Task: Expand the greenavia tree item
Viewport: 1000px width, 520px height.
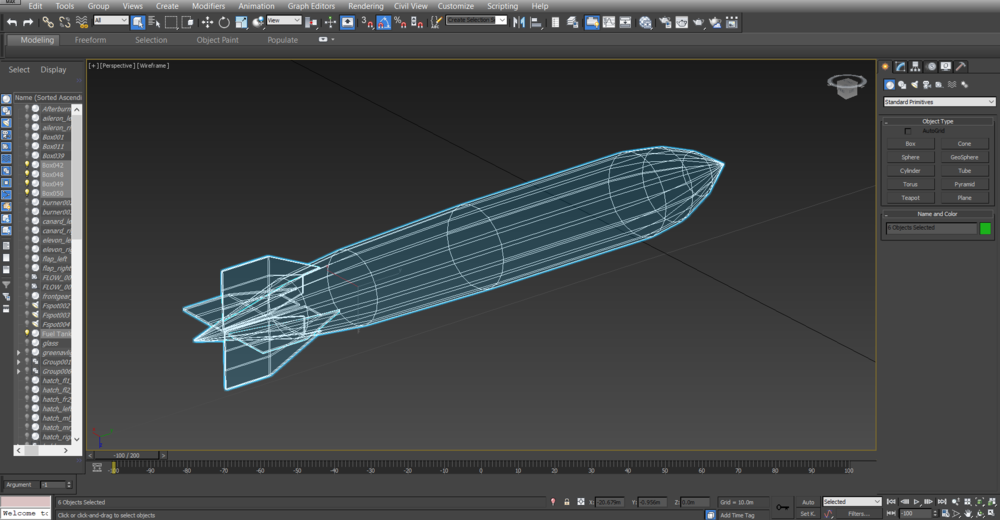Action: [x=18, y=353]
